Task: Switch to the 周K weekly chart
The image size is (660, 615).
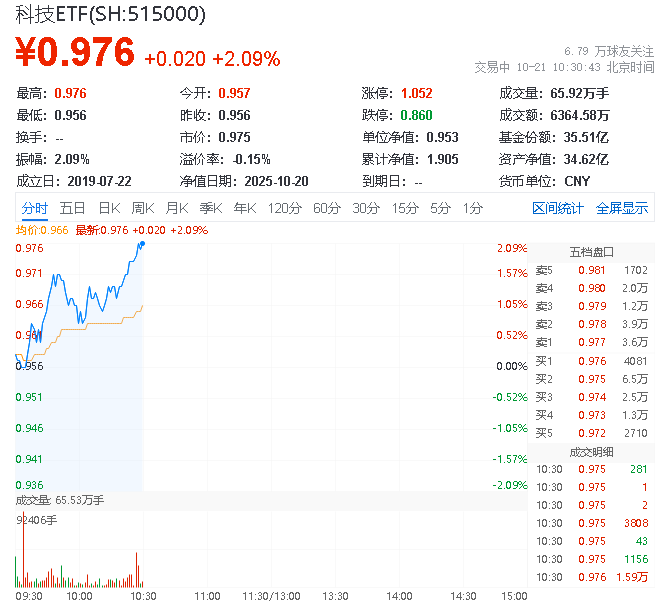Action: (143, 208)
